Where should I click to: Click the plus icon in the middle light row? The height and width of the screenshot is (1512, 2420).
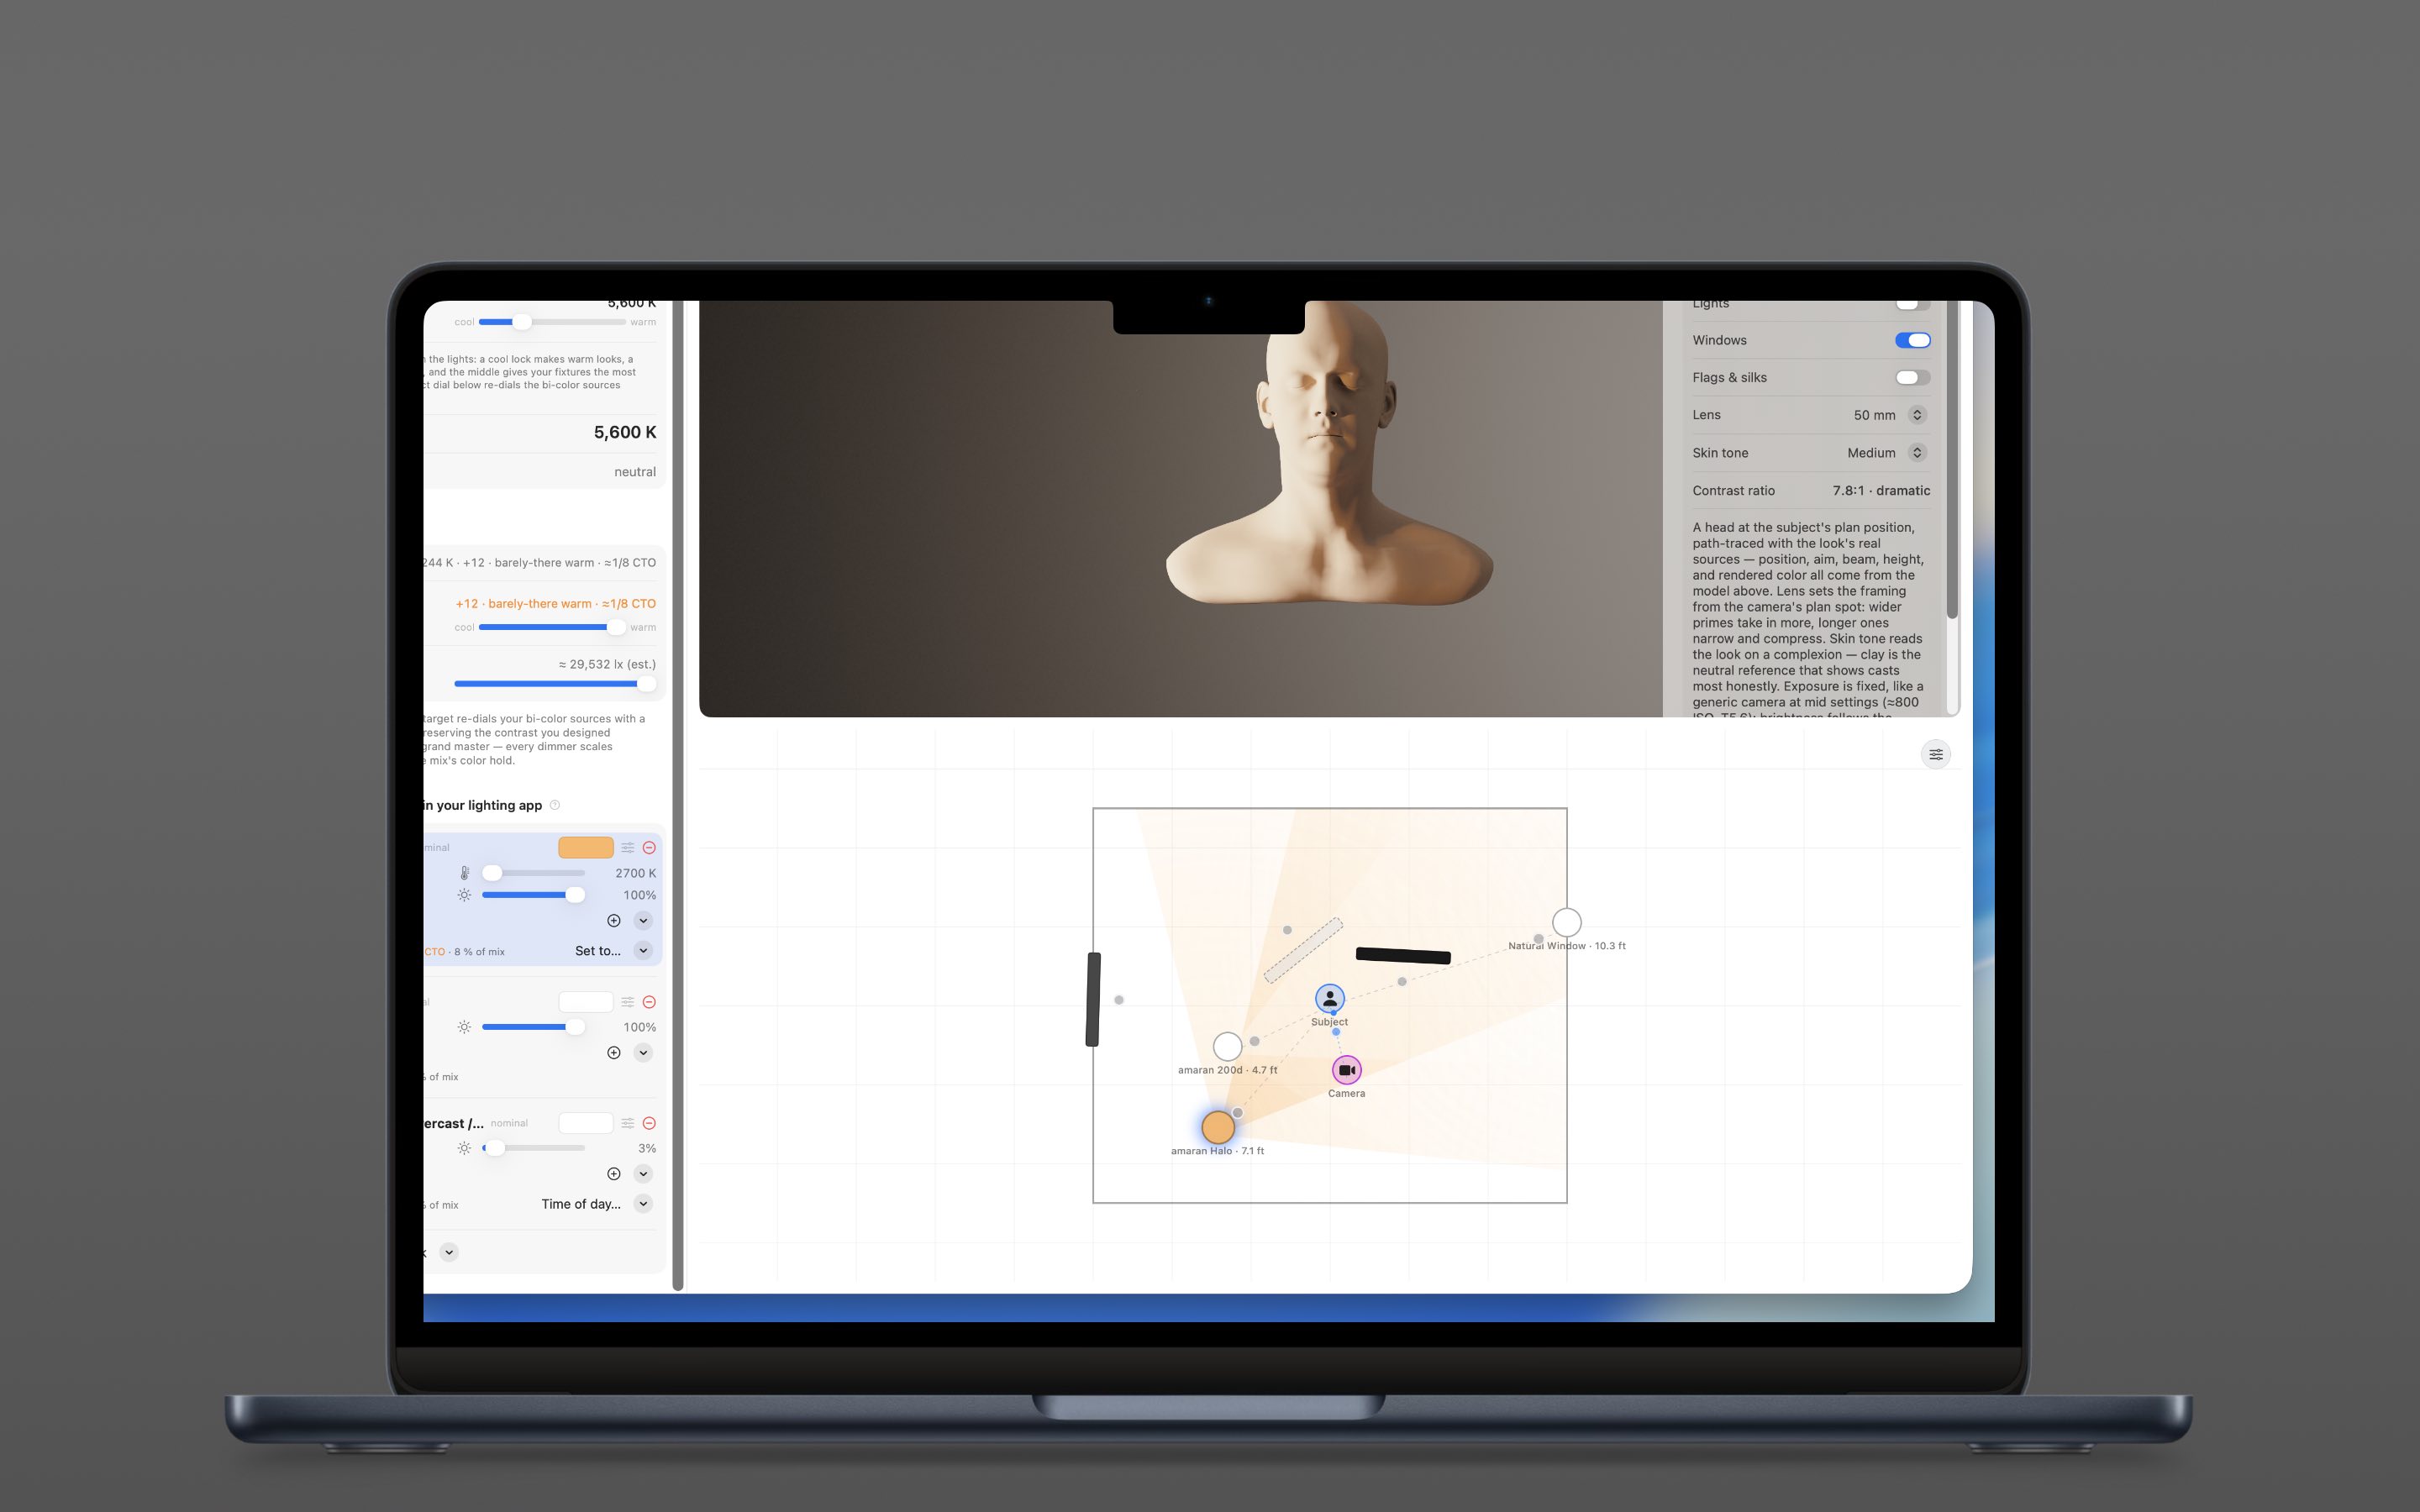(x=614, y=1052)
